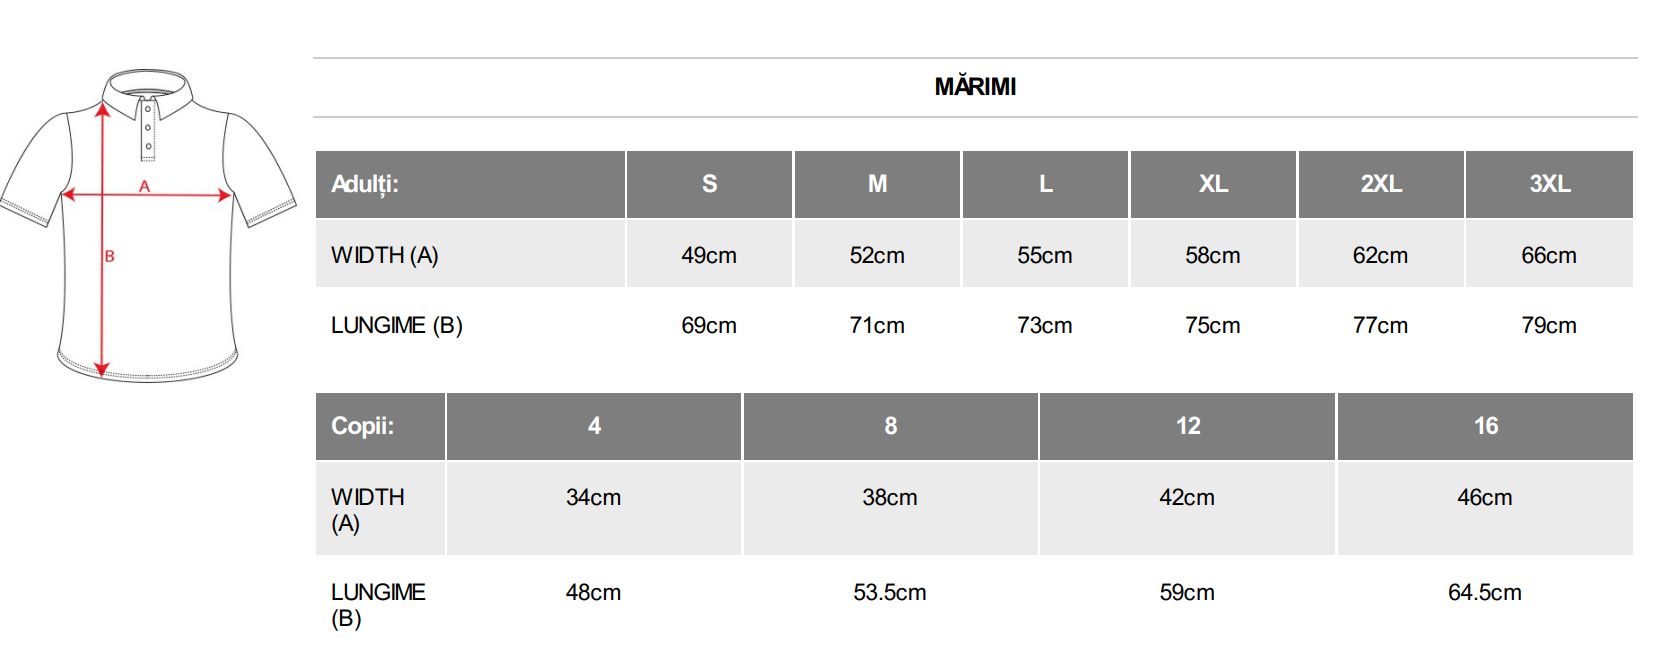Click the 64.5cm kids length cell
Image resolution: width=1679 pixels, height=667 pixels.
tap(1485, 592)
